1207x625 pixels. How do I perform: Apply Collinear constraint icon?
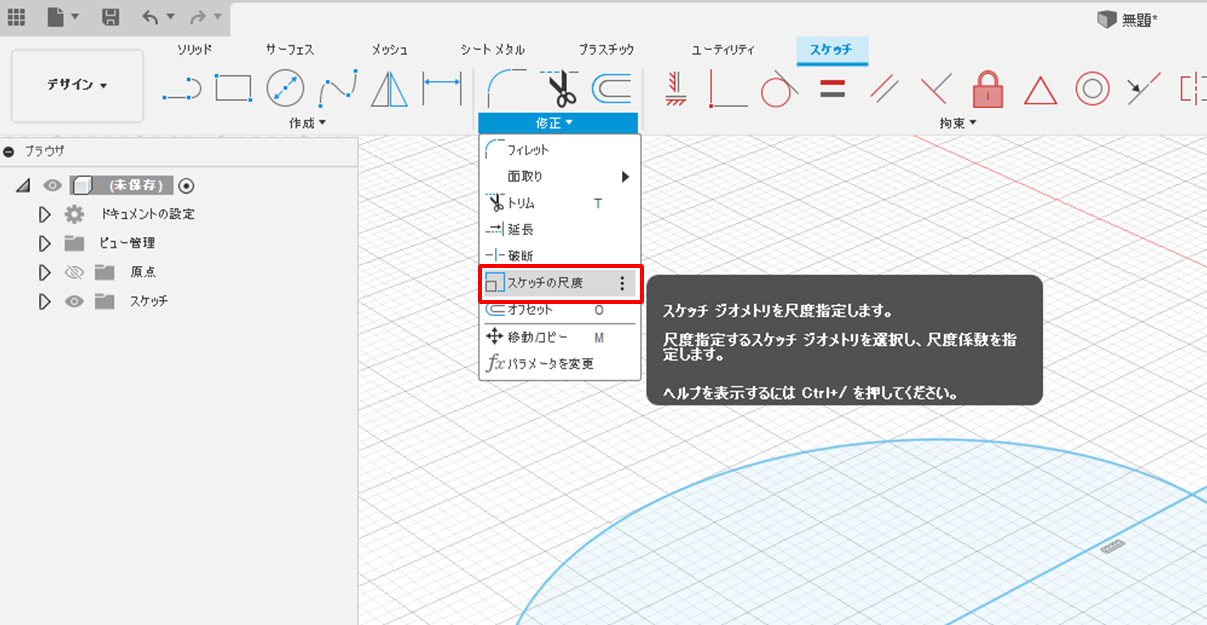[x=1144, y=89]
